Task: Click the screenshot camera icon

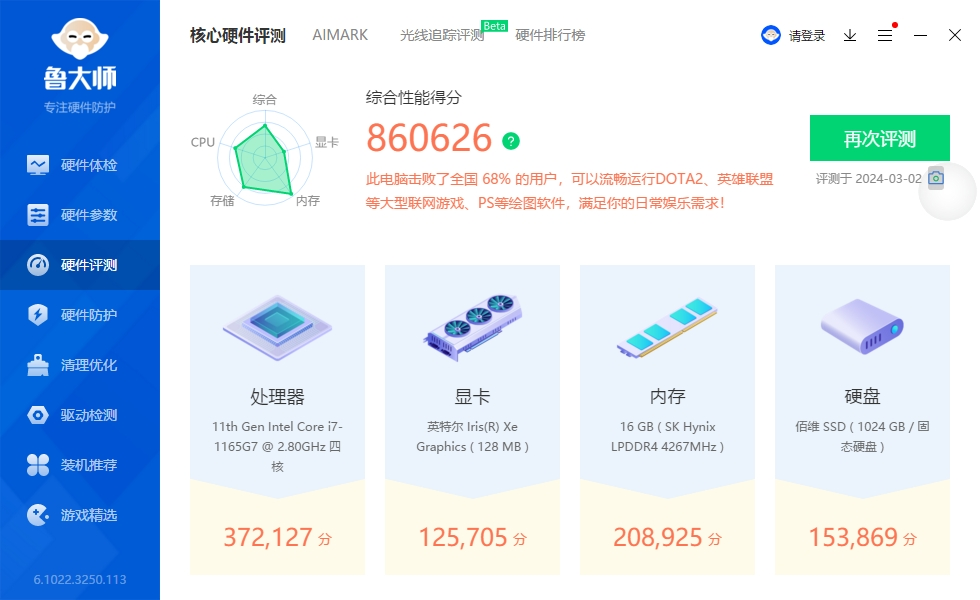Action: point(936,178)
